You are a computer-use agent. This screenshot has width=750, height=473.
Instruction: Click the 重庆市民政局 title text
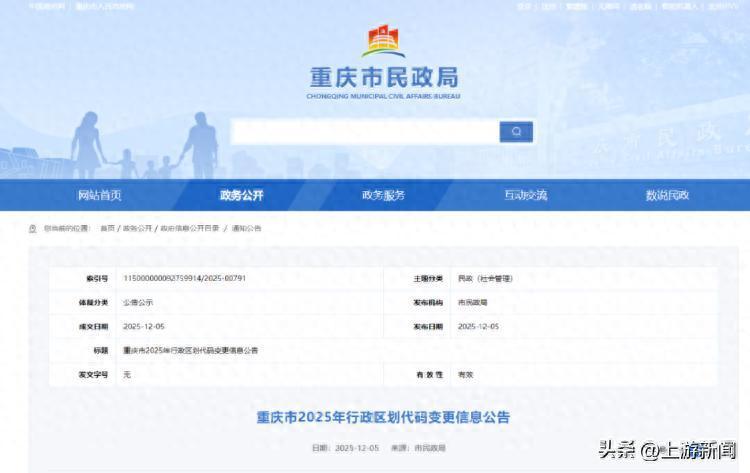click(384, 78)
